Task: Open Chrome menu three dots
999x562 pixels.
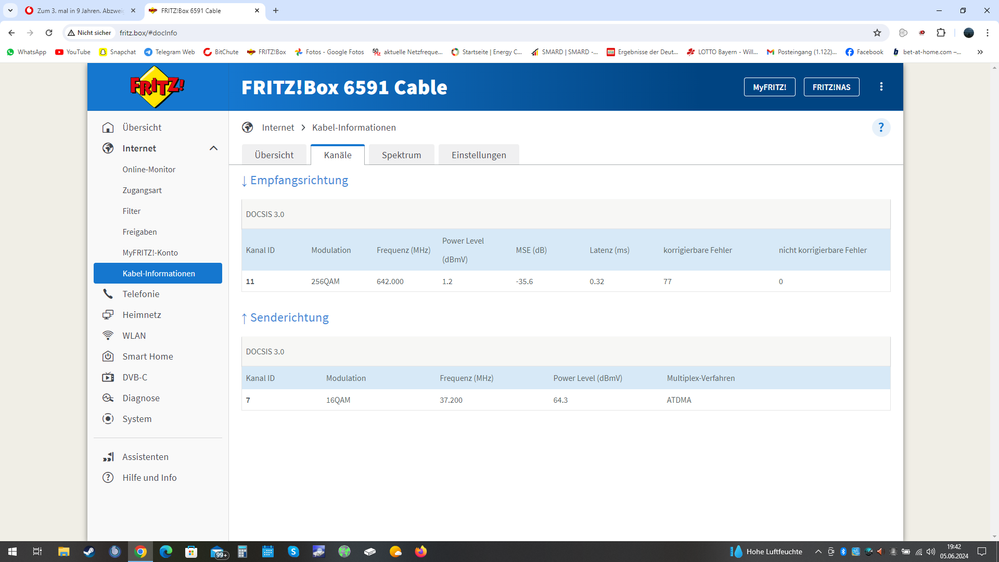Action: point(988,32)
